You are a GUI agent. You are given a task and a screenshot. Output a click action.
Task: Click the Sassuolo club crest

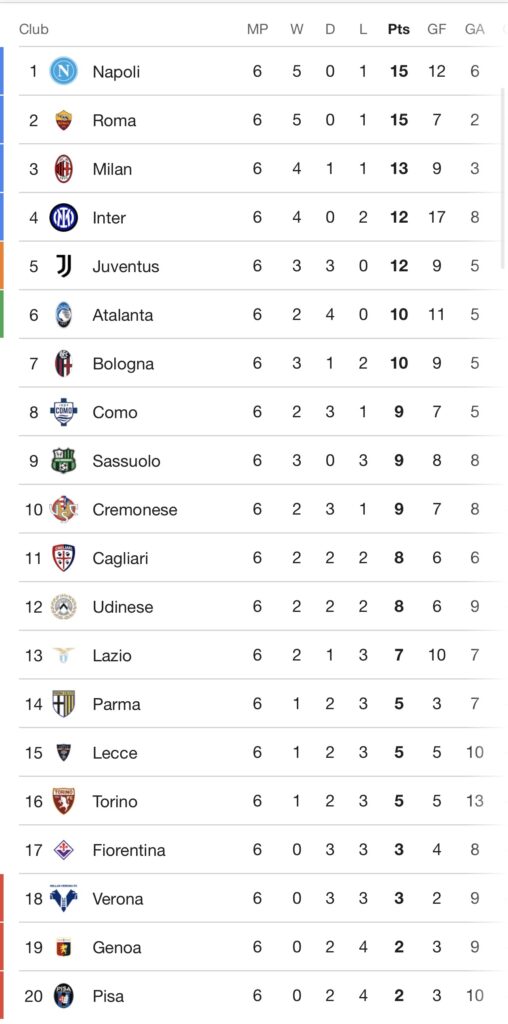(63, 460)
